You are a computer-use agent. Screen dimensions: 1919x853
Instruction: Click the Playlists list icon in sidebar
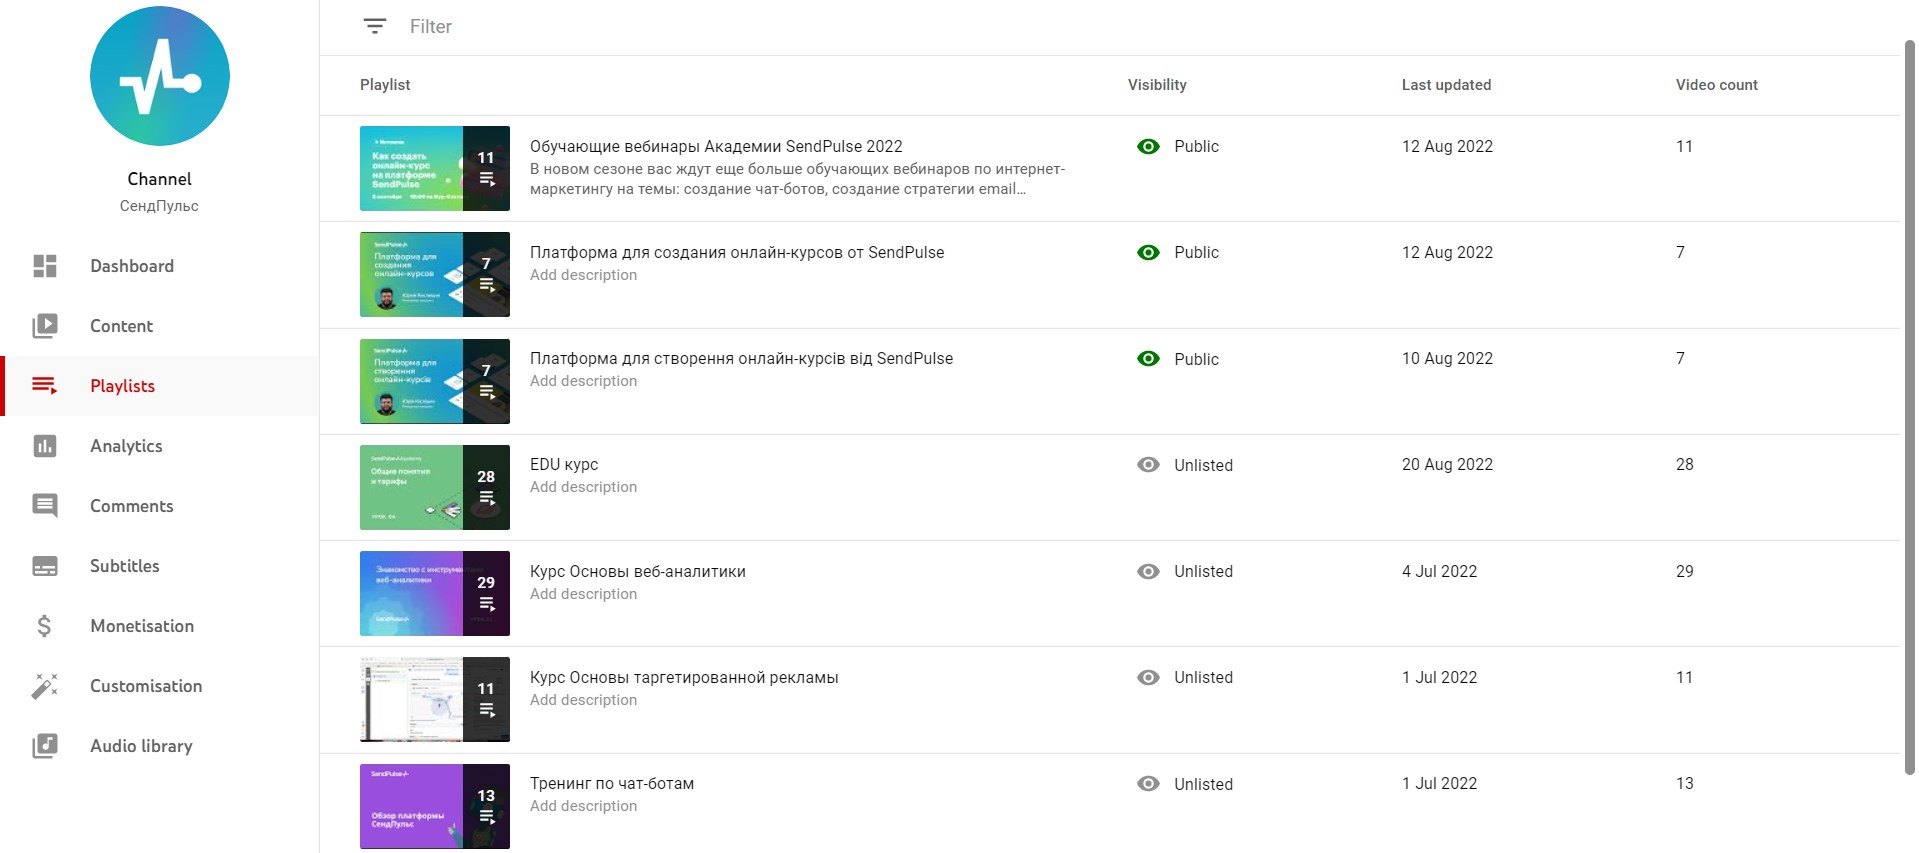(x=45, y=386)
